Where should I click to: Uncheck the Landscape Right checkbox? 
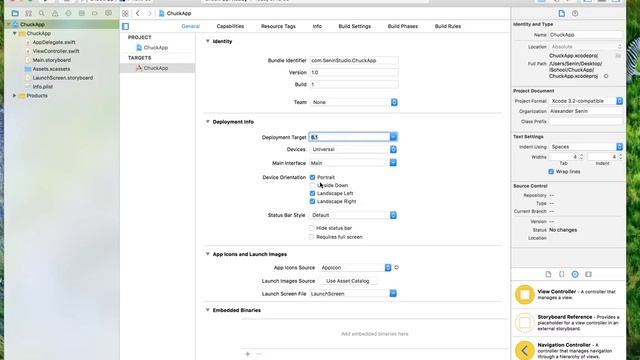(312, 201)
